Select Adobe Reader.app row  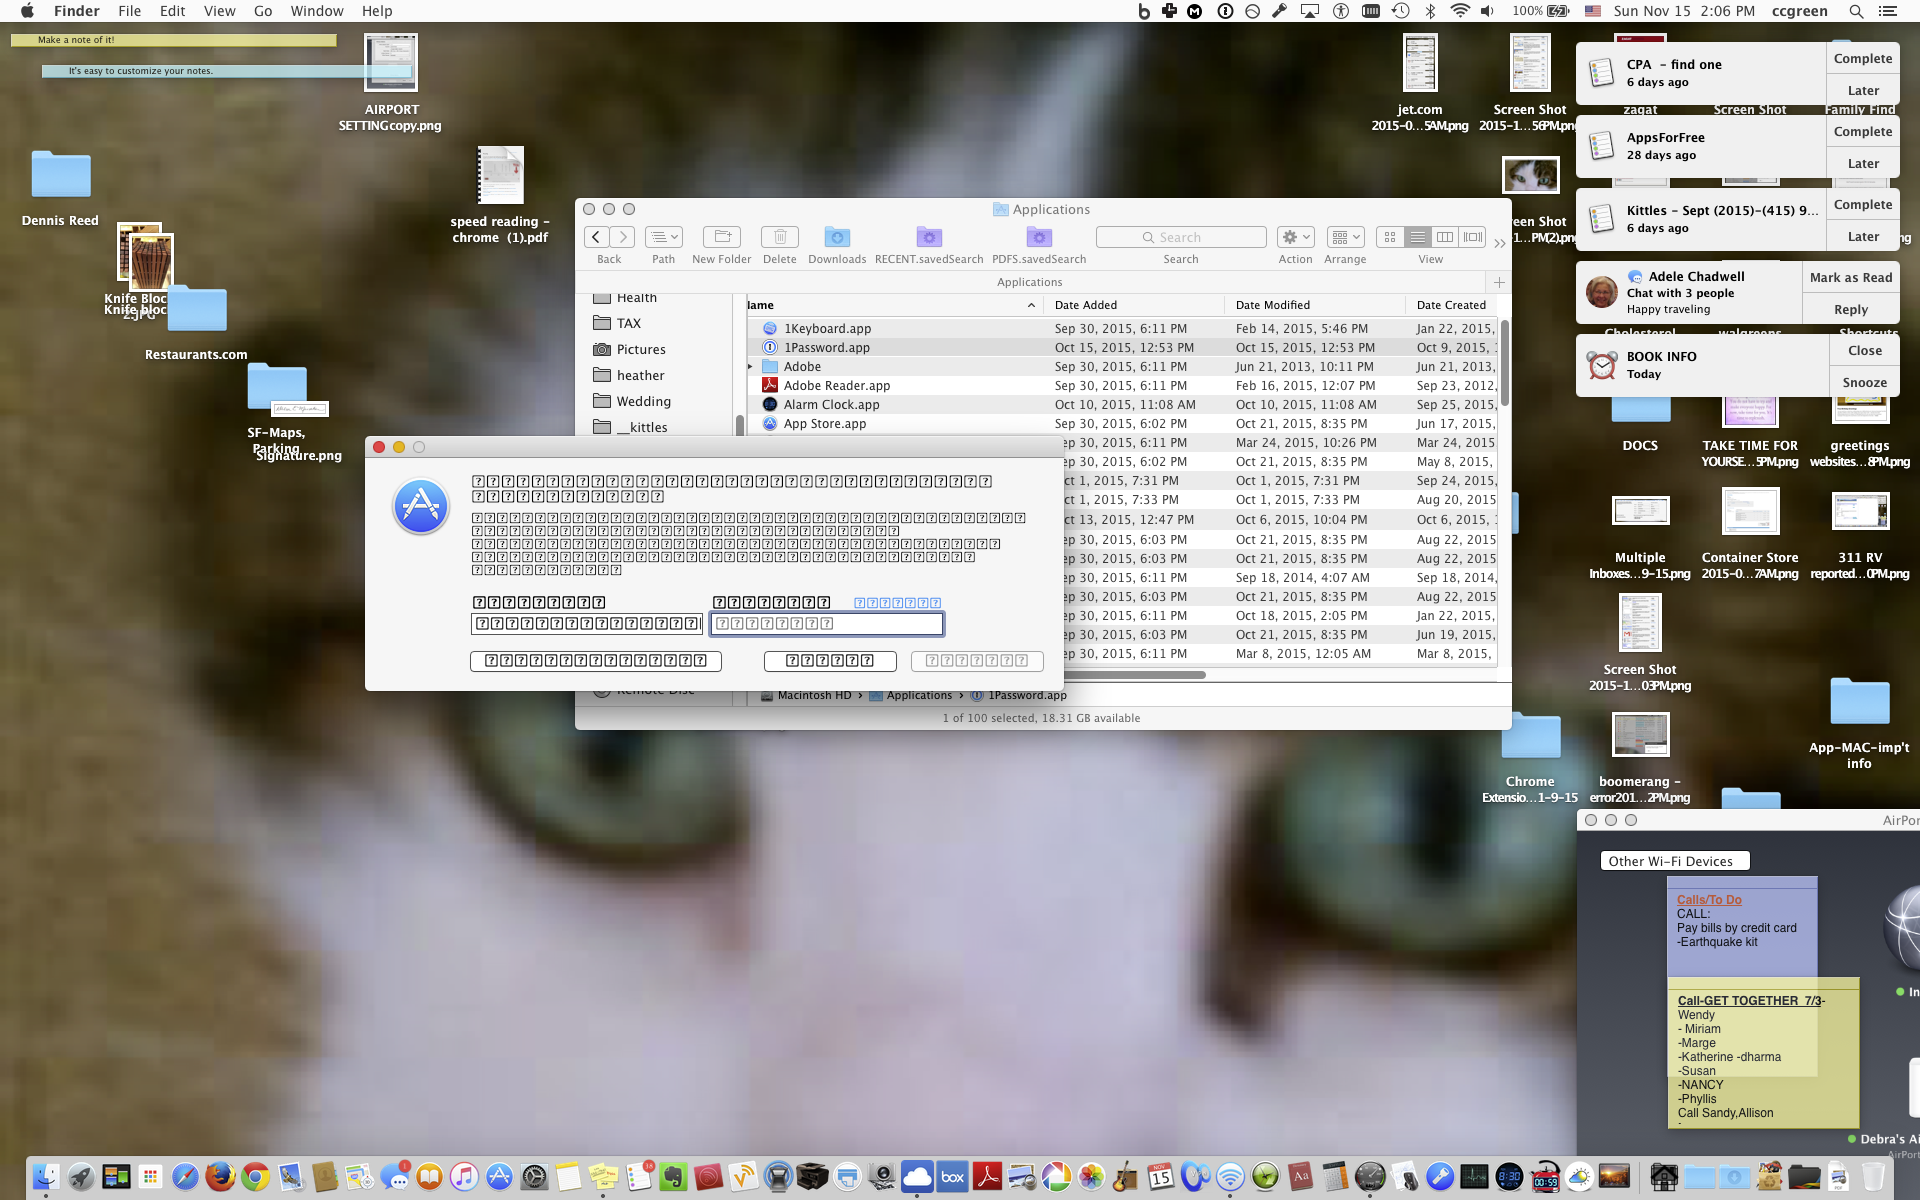1123,386
